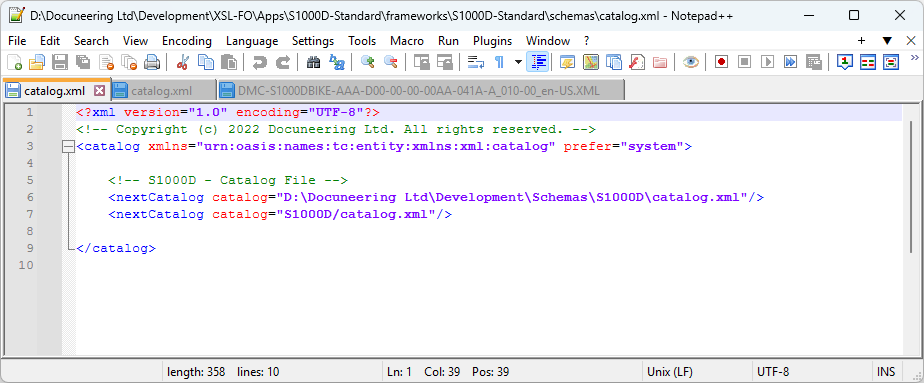
Task: Switch to the inactive gray catalog.xml tab
Action: [x=163, y=91]
